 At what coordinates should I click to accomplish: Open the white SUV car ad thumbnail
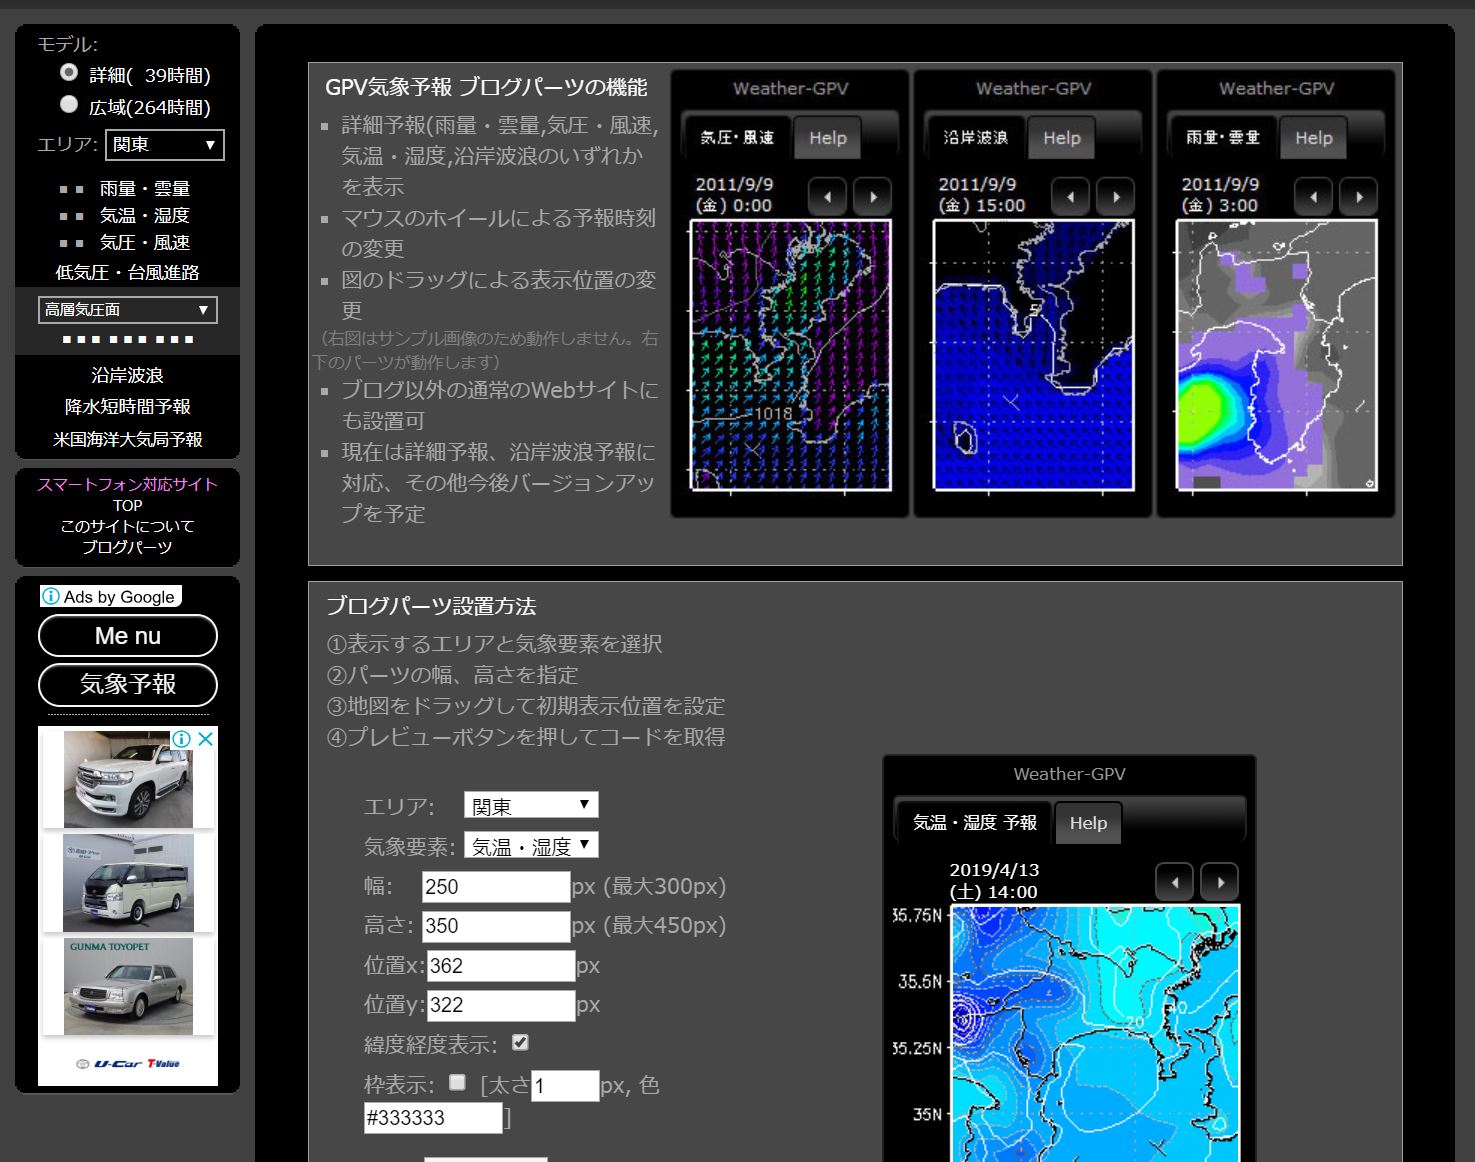pyautogui.click(x=128, y=778)
